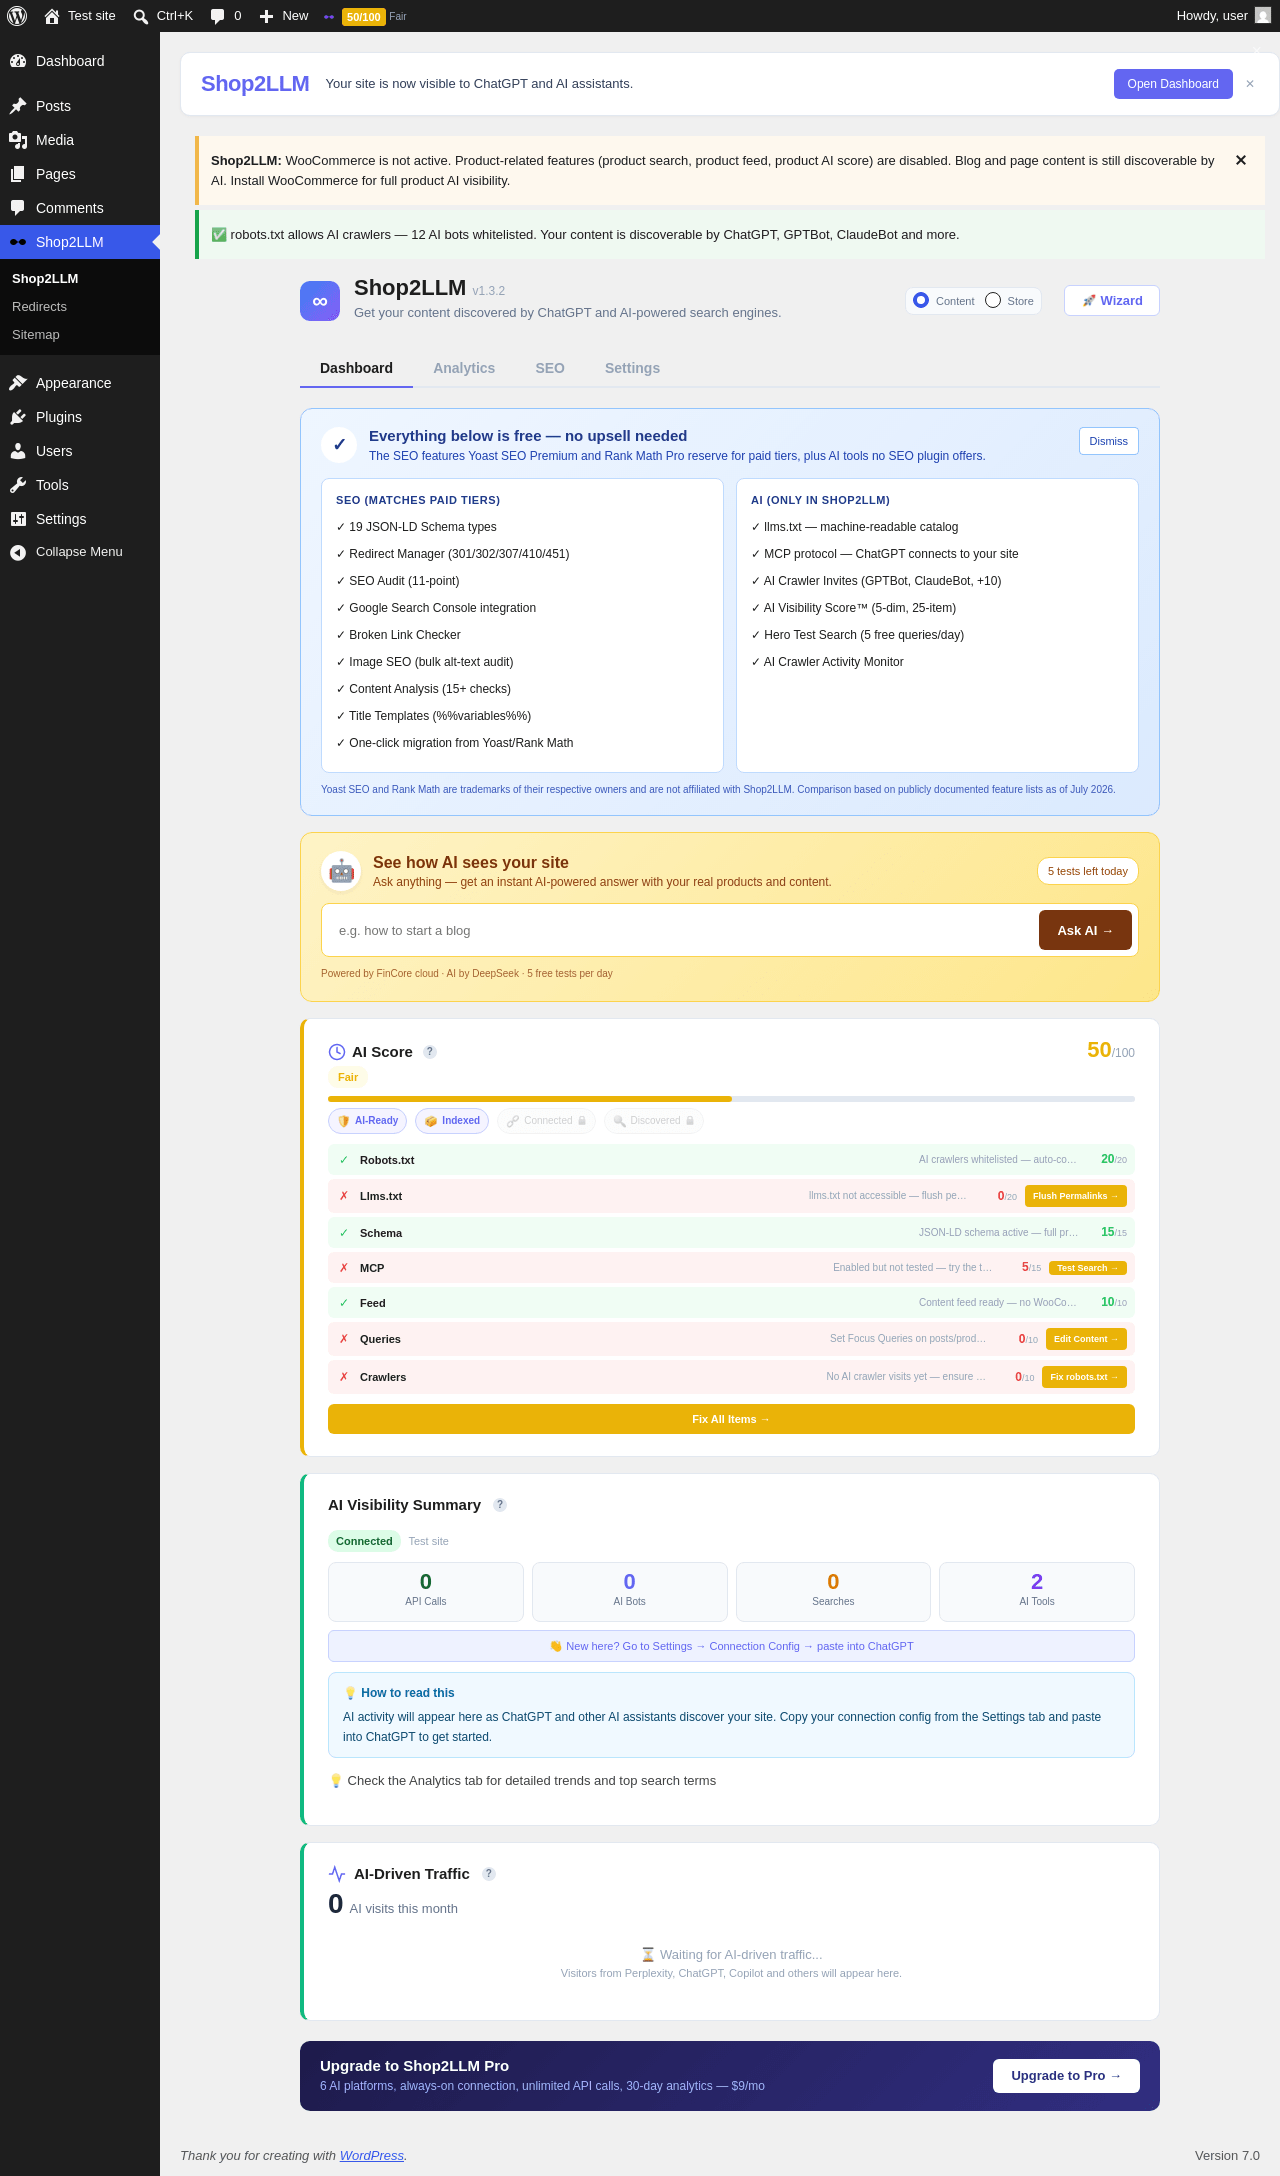Click Ask AI button
The image size is (1280, 2176).
click(x=1085, y=930)
